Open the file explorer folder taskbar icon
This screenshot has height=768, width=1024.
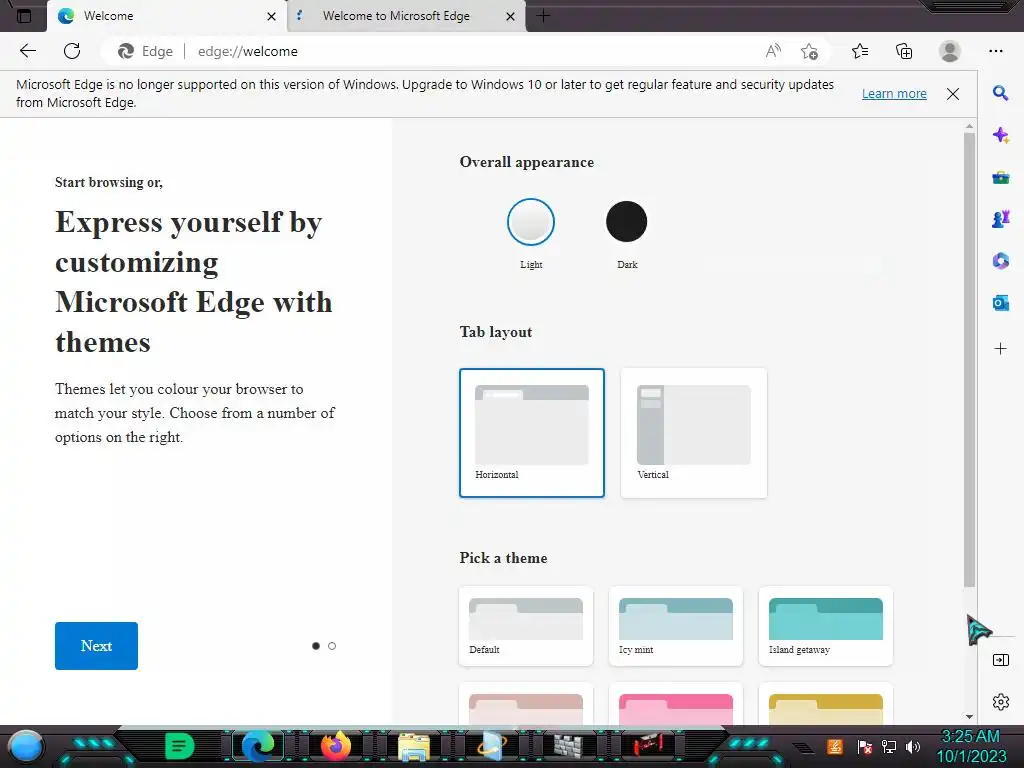coord(414,747)
